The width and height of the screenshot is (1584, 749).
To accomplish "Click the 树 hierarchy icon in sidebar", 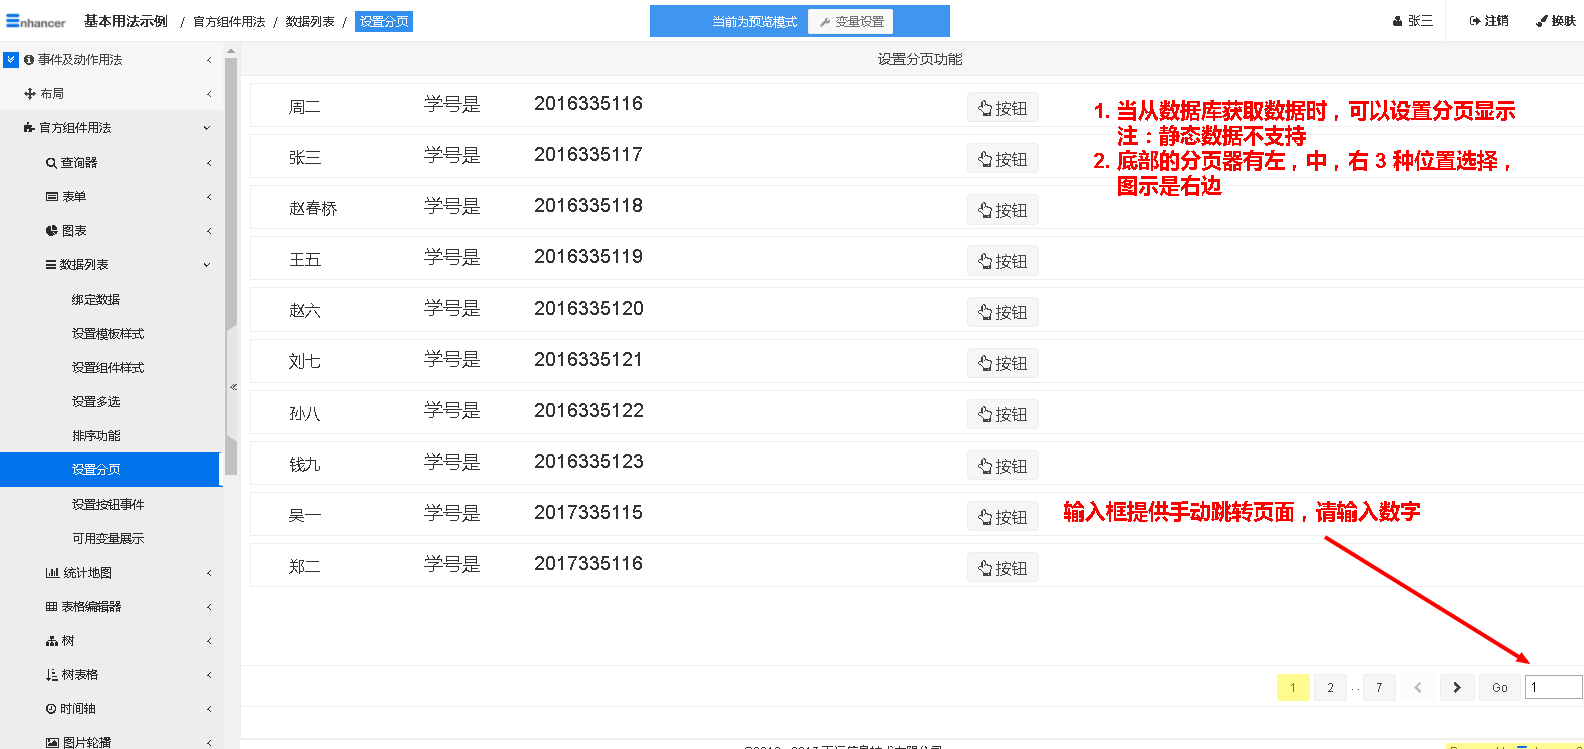I will coord(52,641).
